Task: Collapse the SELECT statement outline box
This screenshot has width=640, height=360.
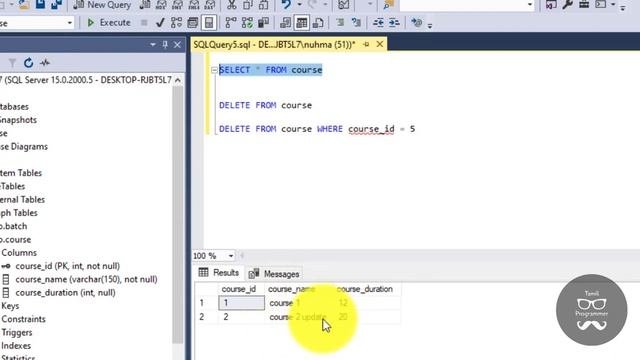Action: [x=214, y=70]
